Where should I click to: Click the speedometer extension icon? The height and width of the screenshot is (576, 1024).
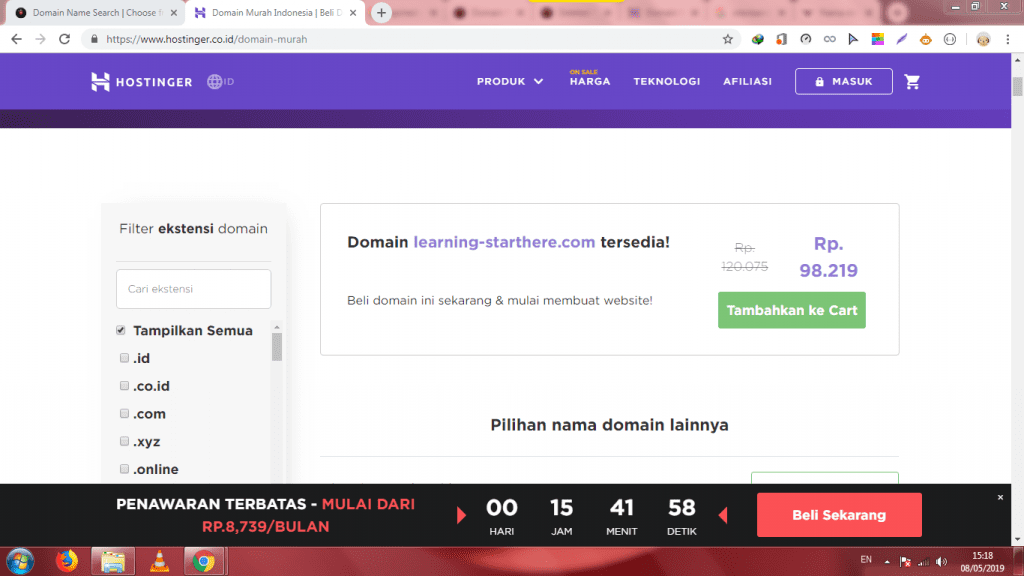pyautogui.click(x=806, y=39)
